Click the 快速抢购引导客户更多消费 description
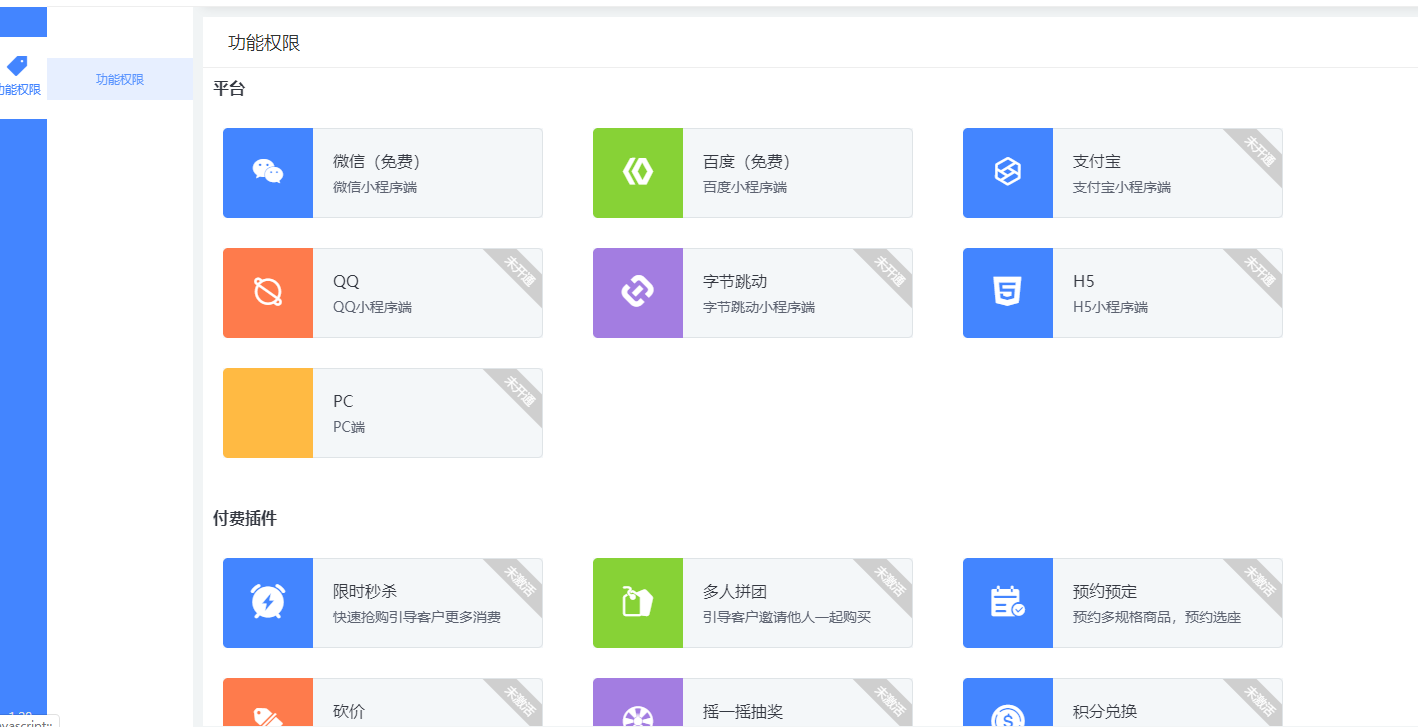The image size is (1418, 727). coord(417,617)
